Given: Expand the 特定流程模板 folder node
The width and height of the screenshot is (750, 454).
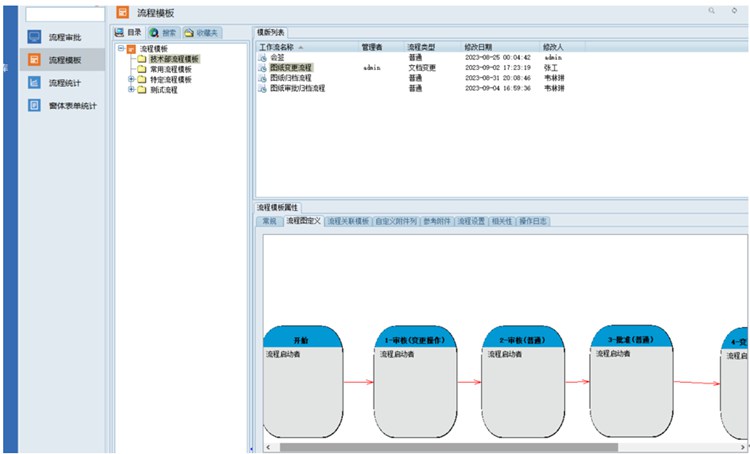Looking at the screenshot, I should pos(131,79).
